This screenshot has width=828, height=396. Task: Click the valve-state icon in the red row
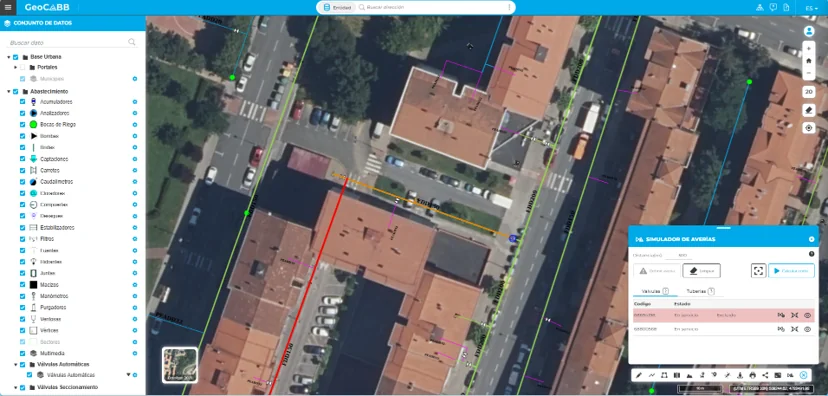[781, 315]
